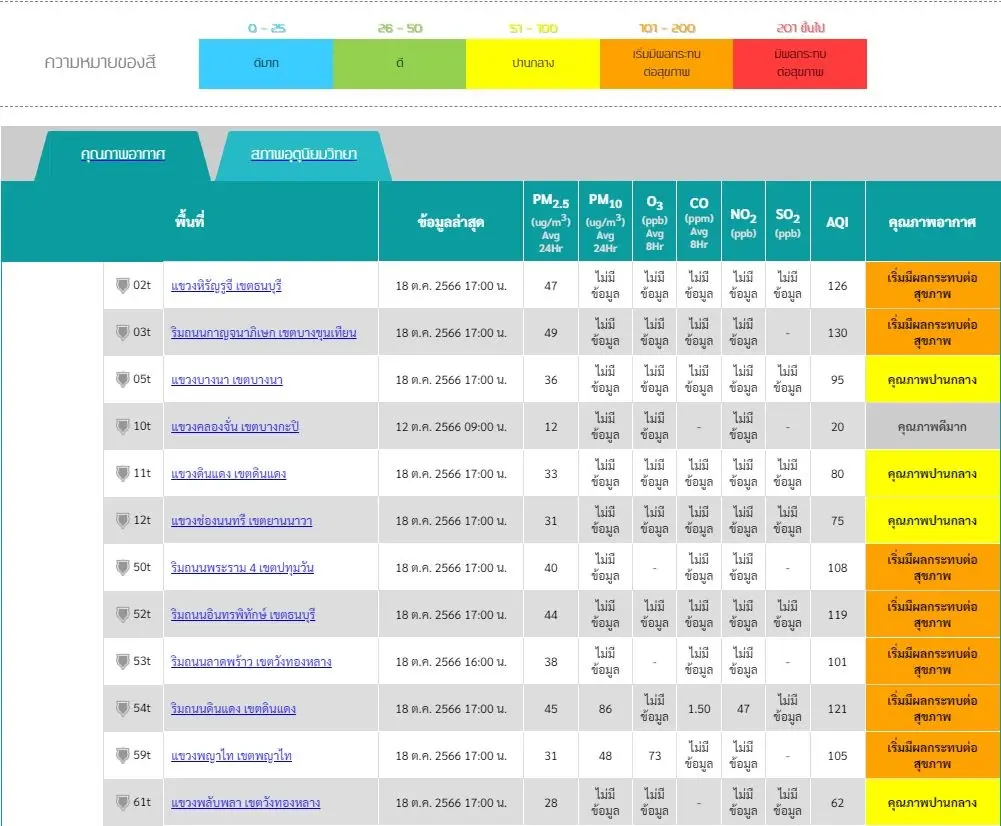Choose the station marker icon for 50t

tap(123, 567)
